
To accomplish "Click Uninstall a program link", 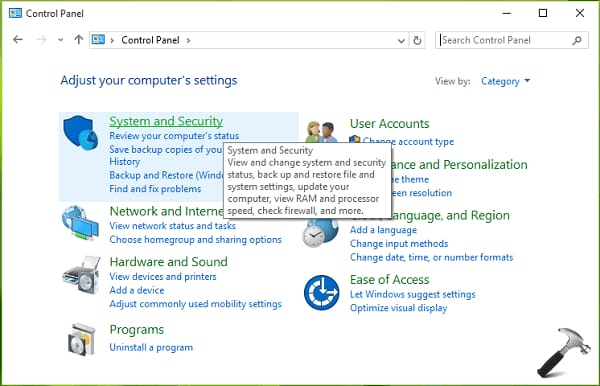I will [x=151, y=347].
